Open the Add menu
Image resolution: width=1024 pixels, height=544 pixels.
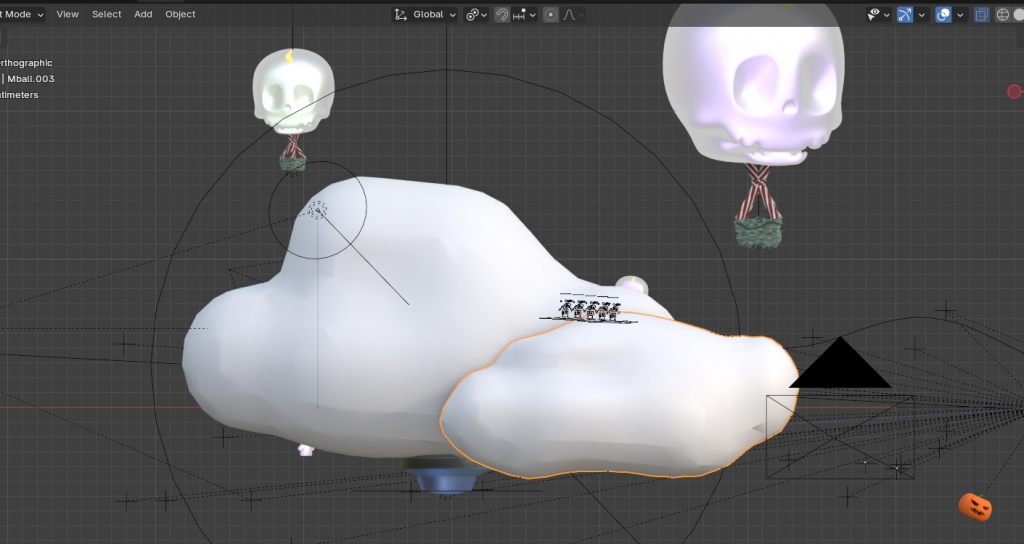[x=143, y=14]
